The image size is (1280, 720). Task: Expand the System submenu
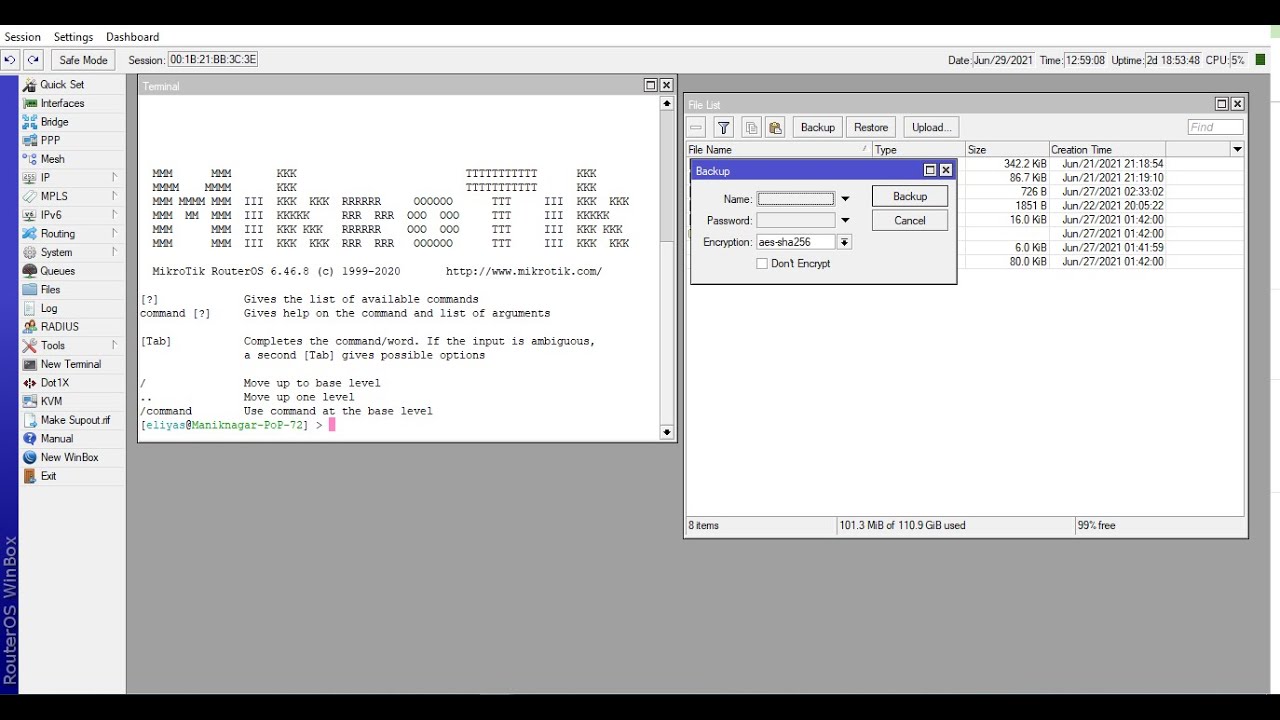tap(70, 252)
